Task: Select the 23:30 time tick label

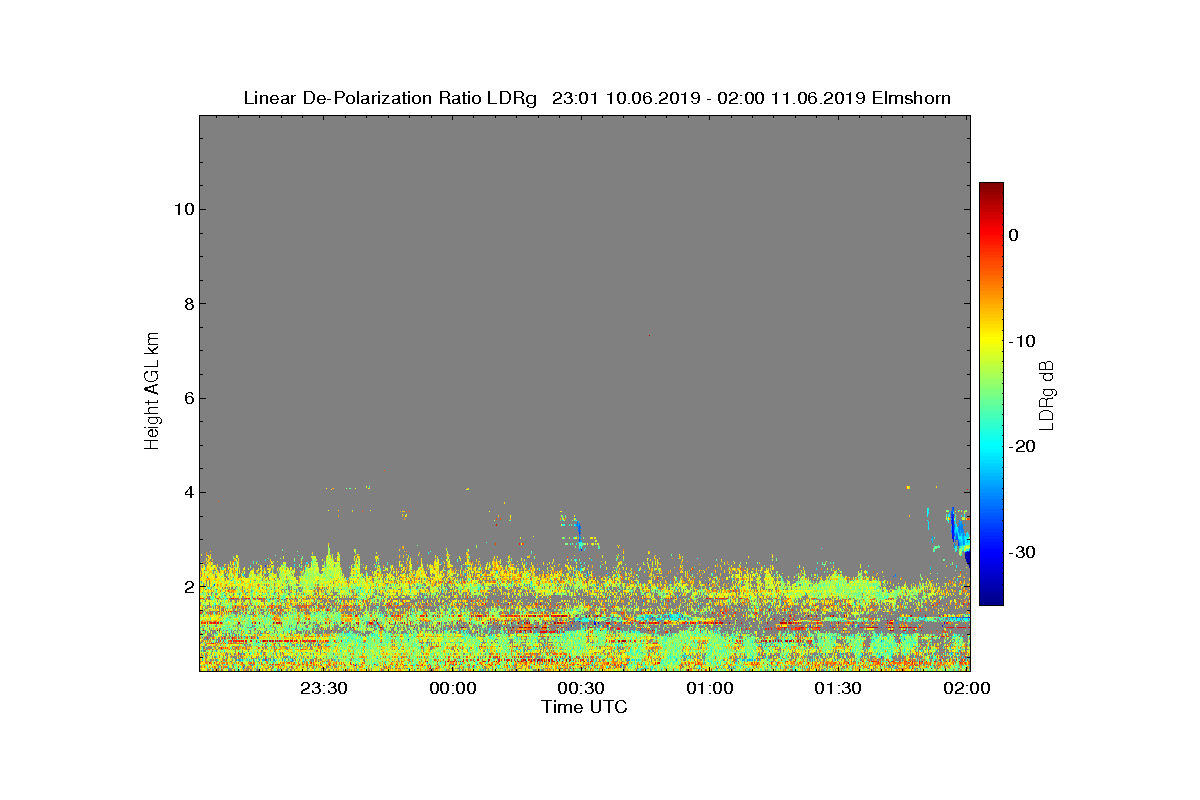Action: click(x=324, y=688)
